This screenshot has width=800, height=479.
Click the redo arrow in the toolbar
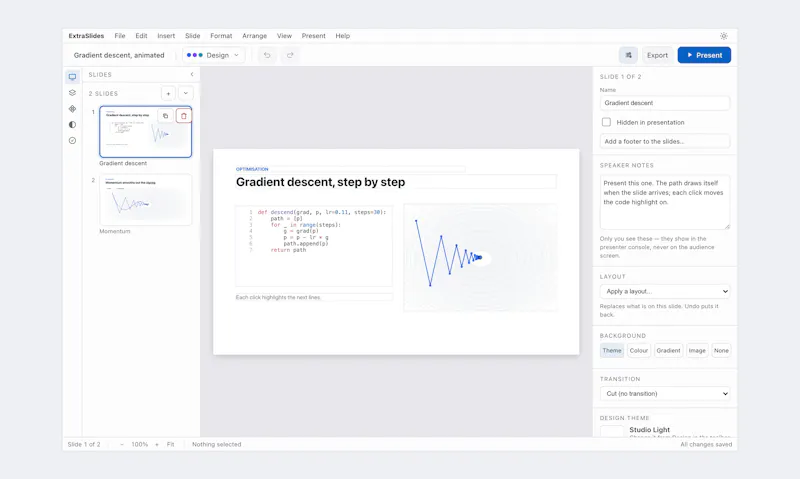290,55
